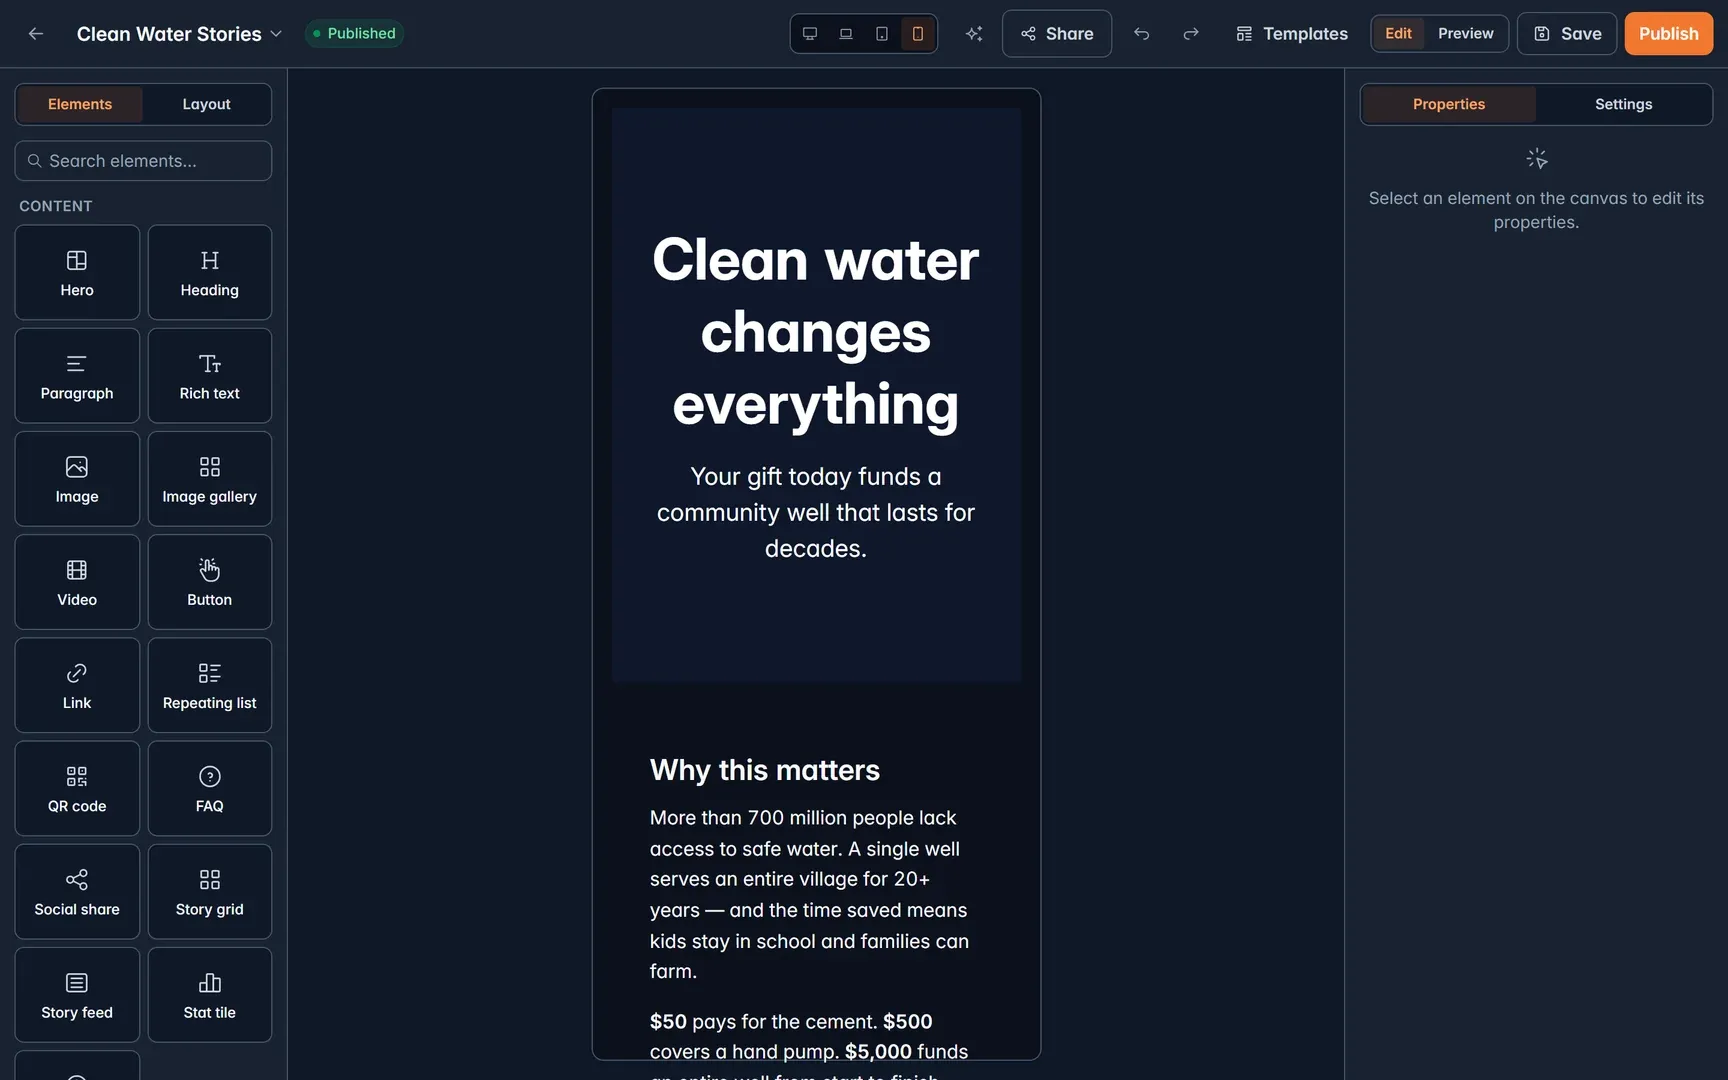
Task: Select the 'Clean water changes everything' heading
Action: pos(816,332)
